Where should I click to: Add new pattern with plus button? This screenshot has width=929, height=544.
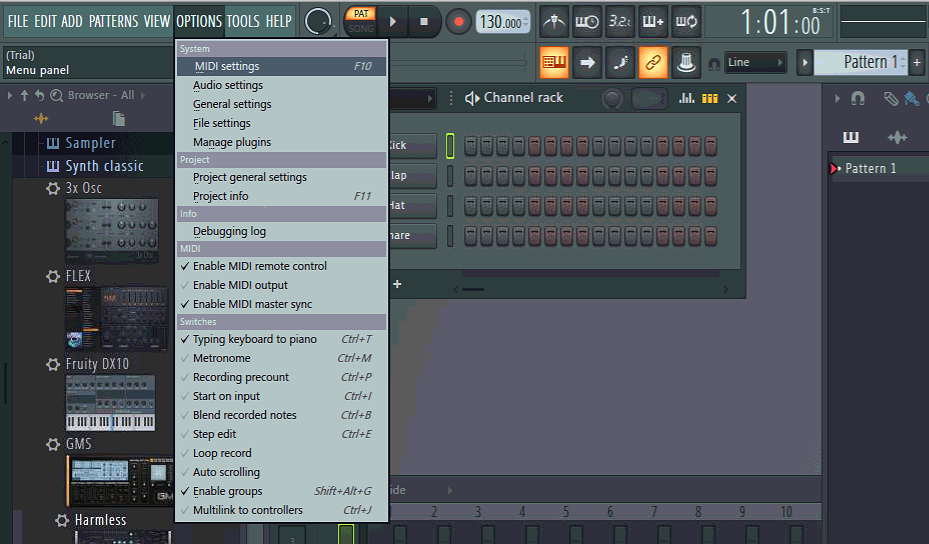click(917, 62)
